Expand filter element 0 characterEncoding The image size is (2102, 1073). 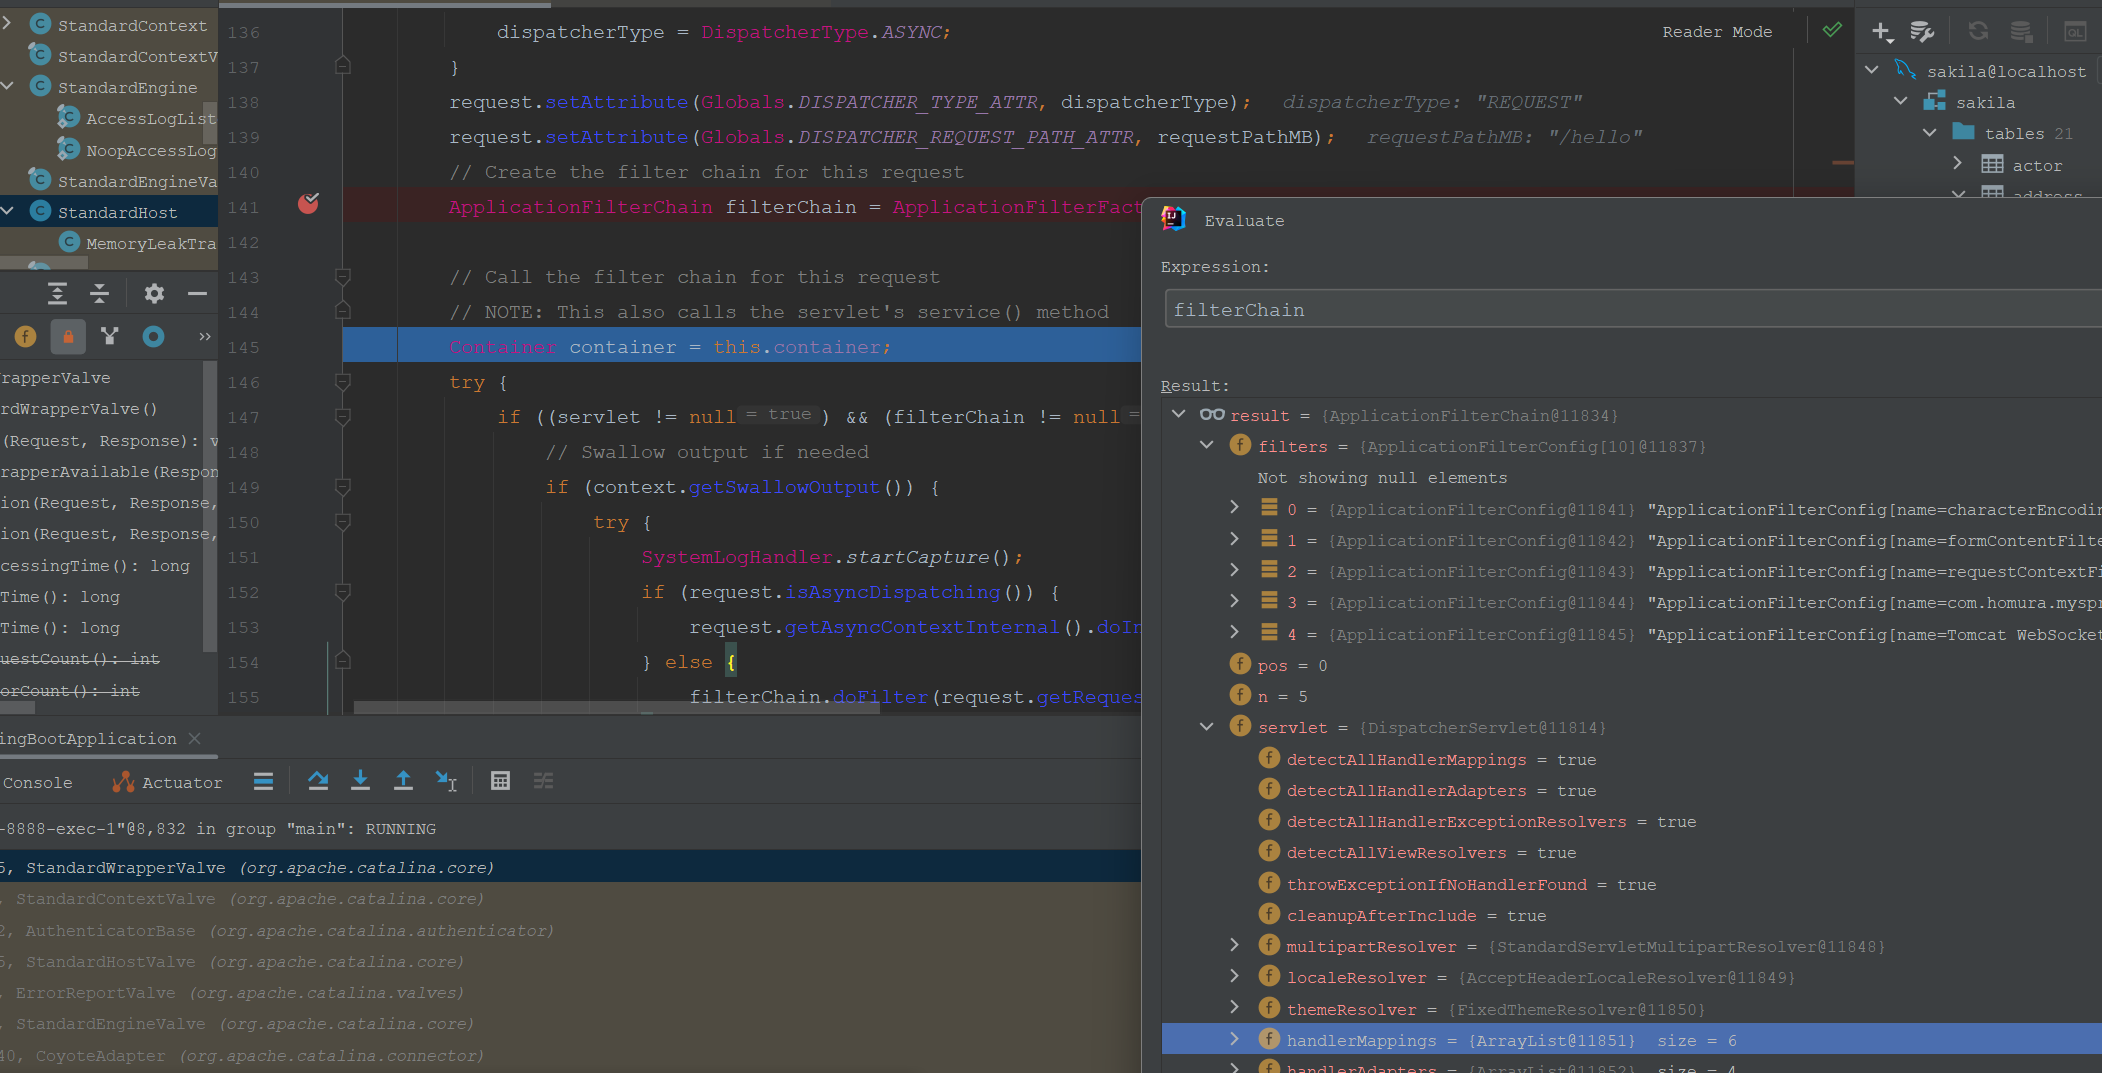[1235, 508]
